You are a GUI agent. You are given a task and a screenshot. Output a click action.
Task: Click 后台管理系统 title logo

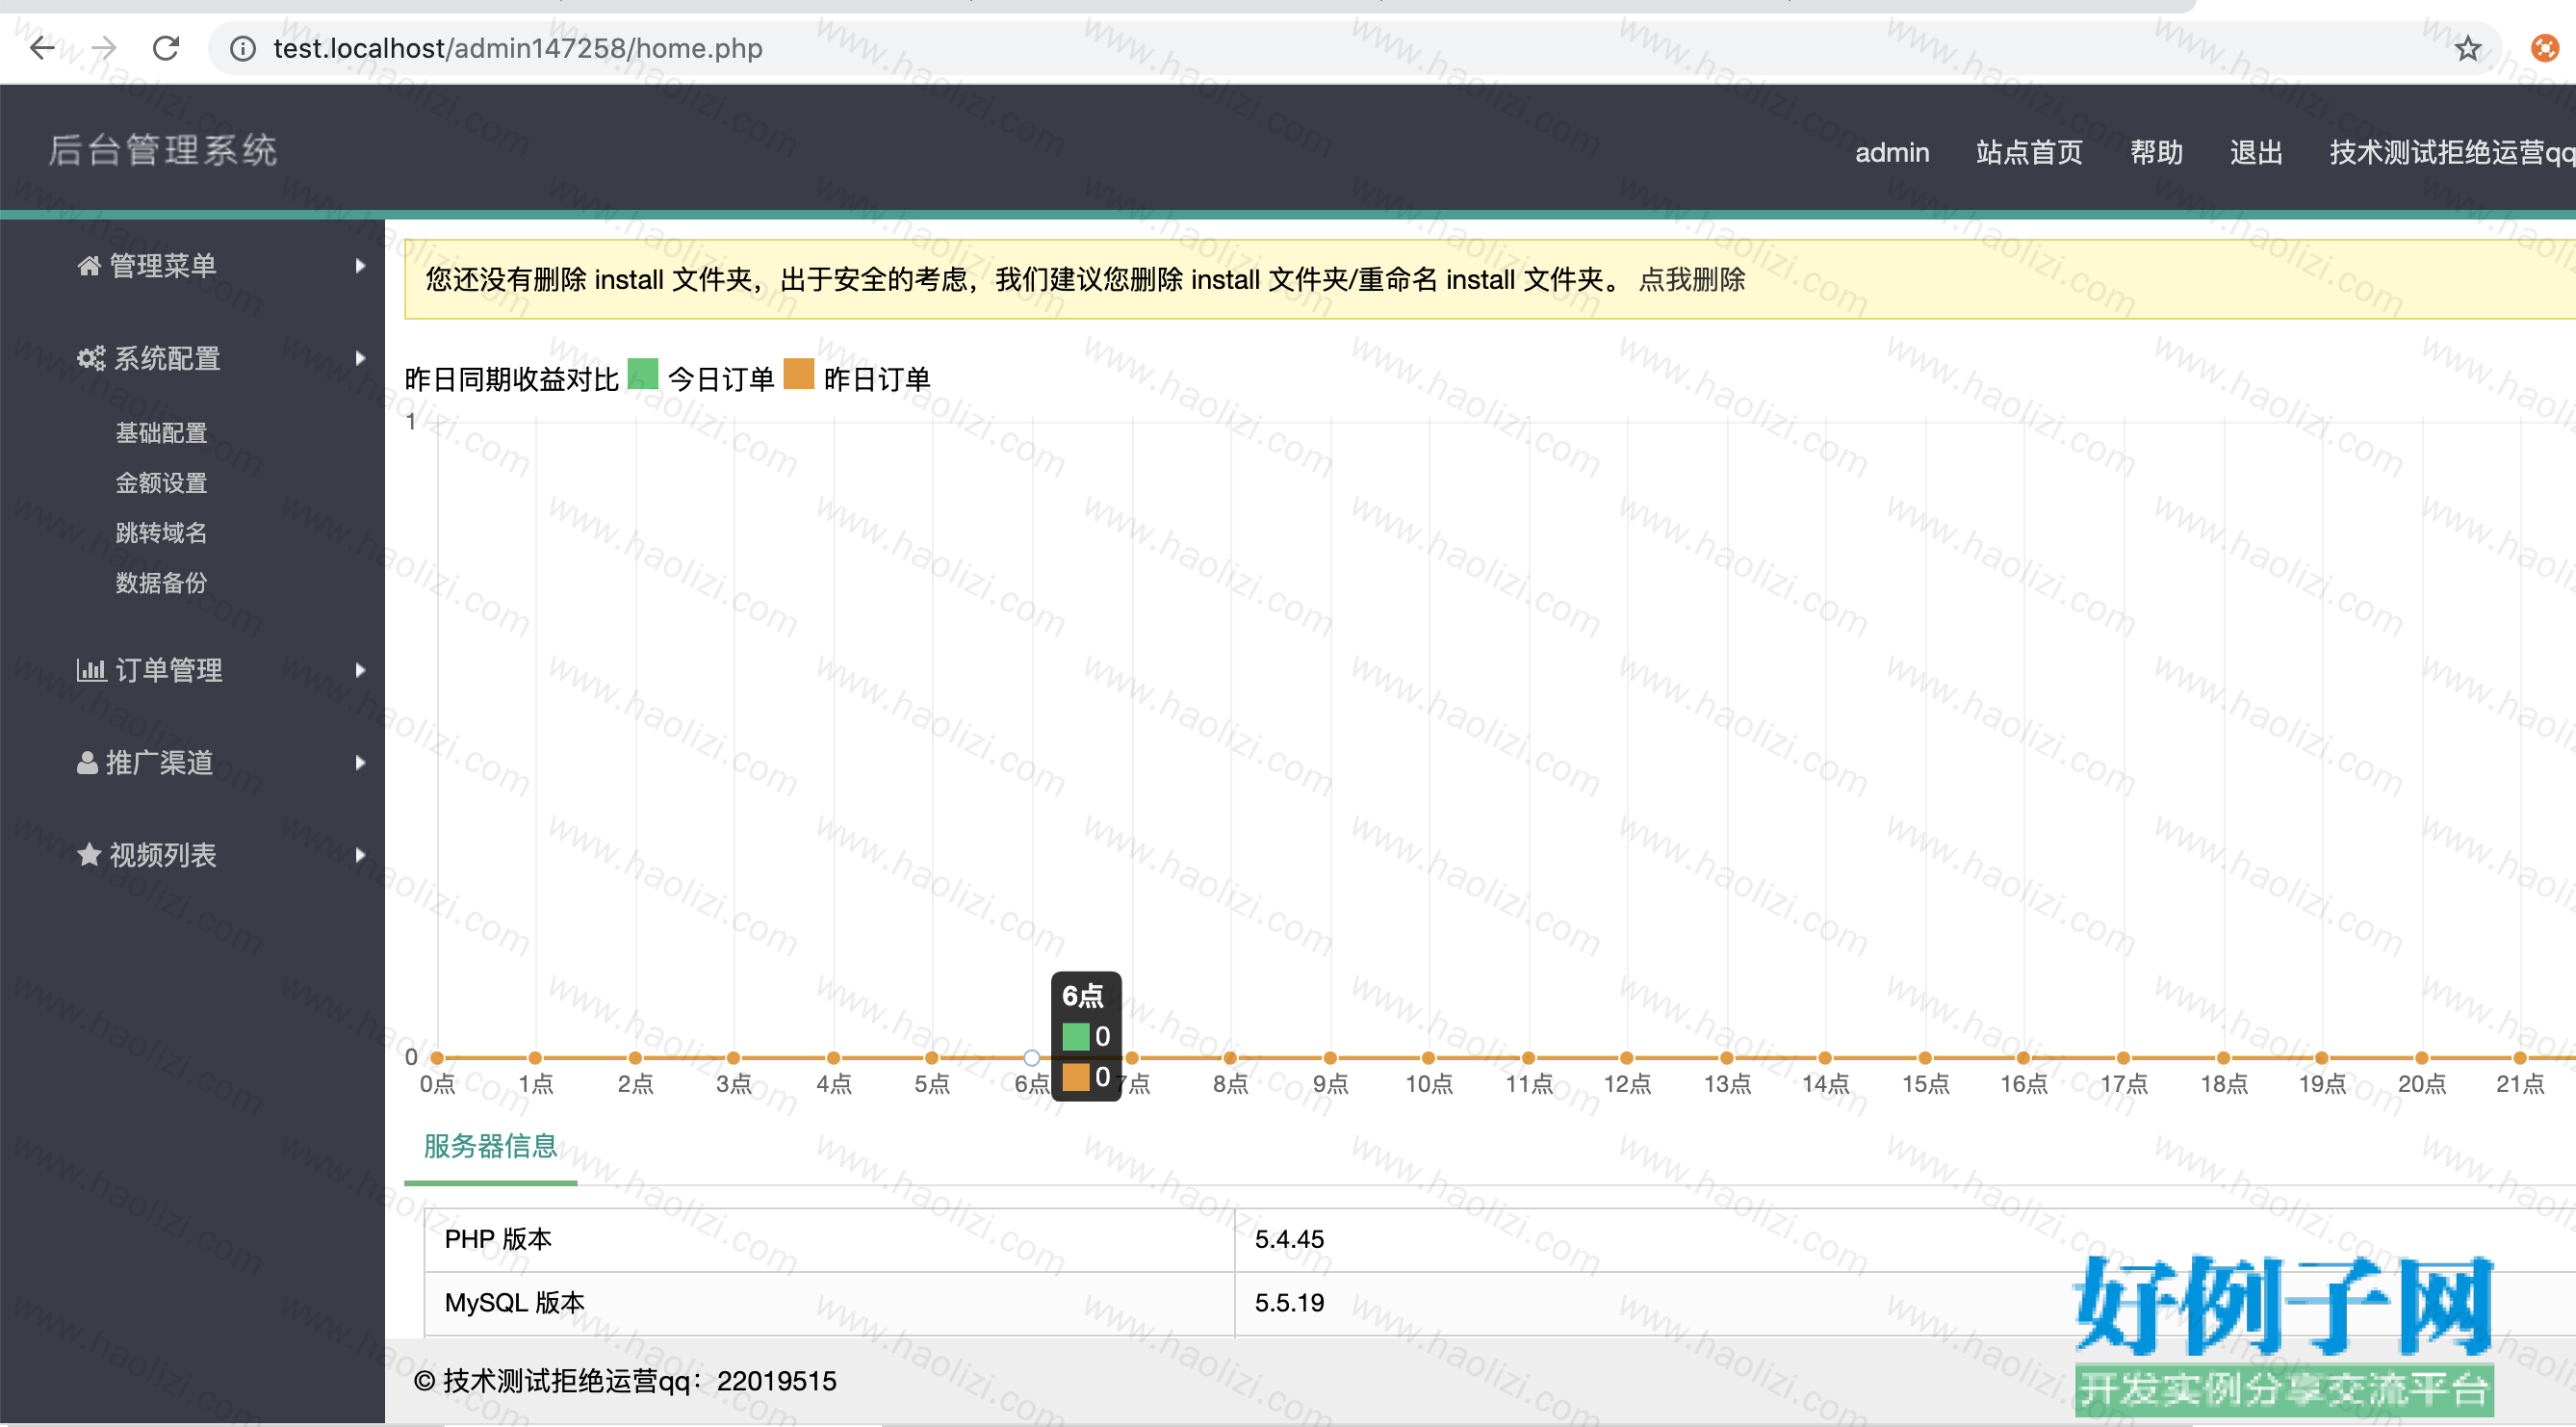(x=163, y=150)
